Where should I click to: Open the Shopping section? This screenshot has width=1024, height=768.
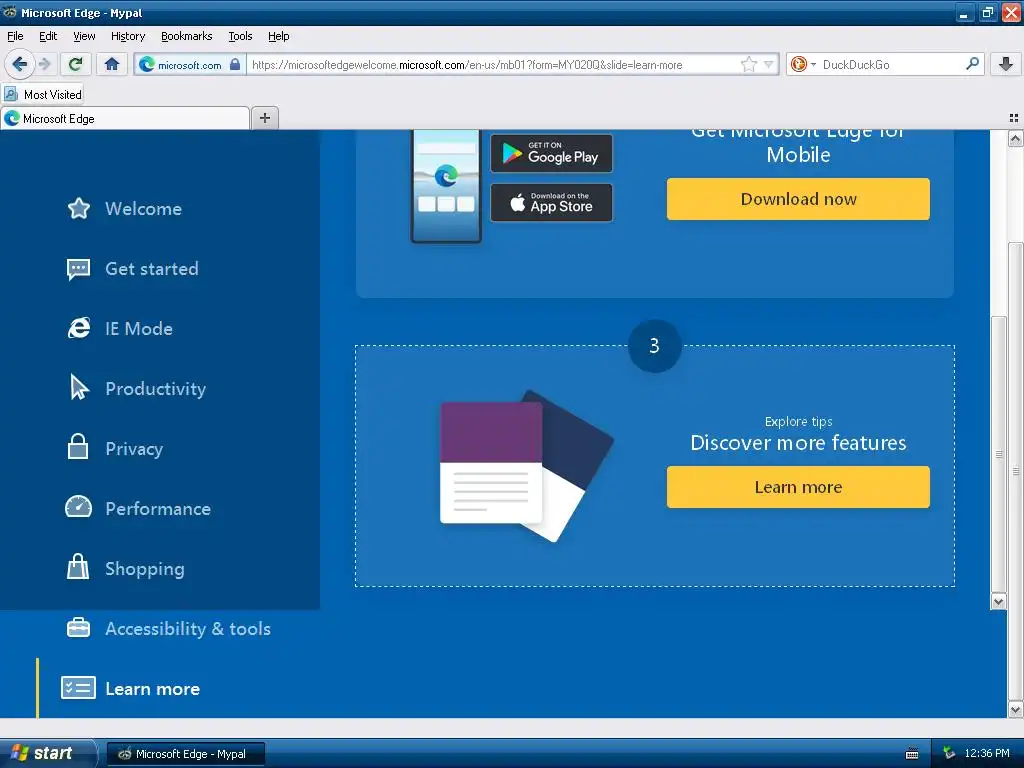[144, 569]
